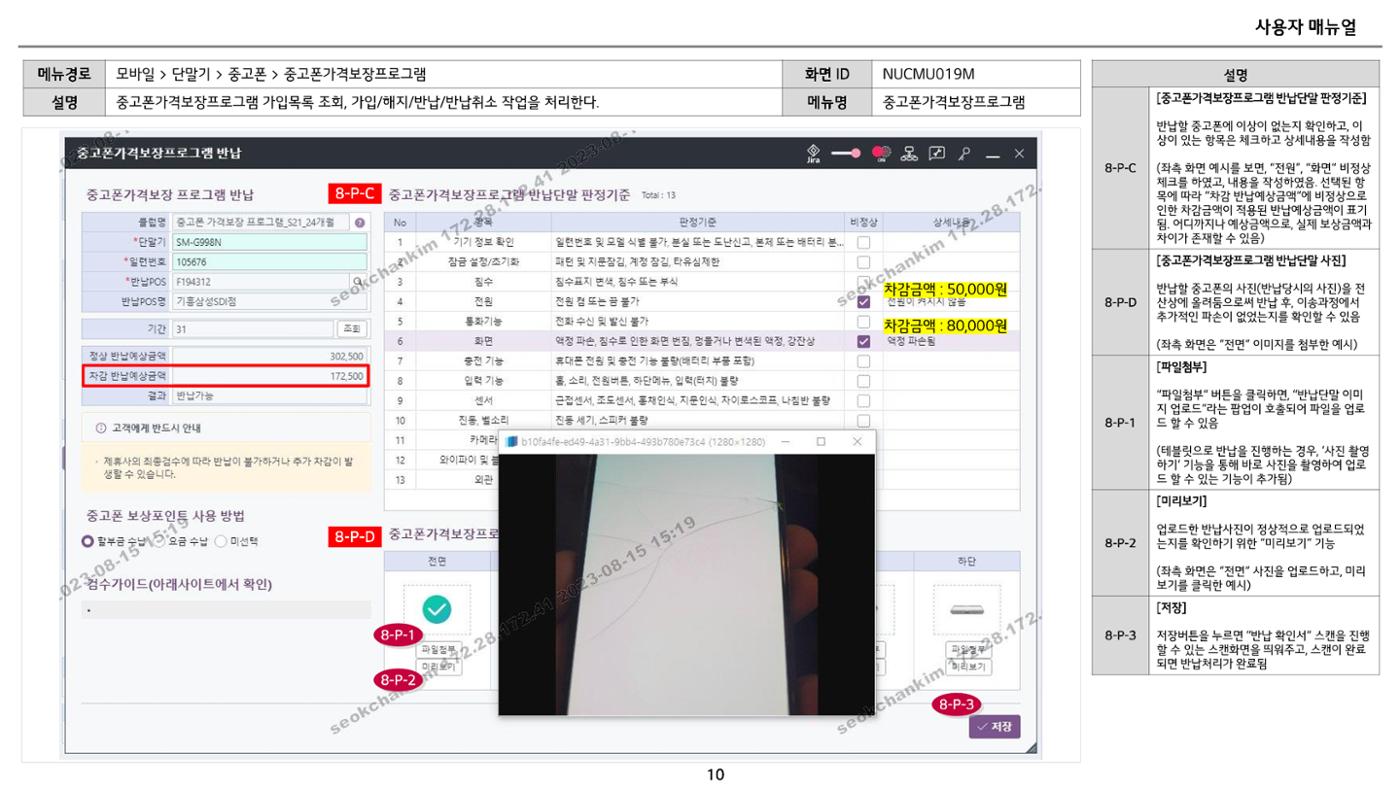Maximize the image preview popup window
Screen dimensions: 1400x788
pyautogui.click(x=821, y=441)
